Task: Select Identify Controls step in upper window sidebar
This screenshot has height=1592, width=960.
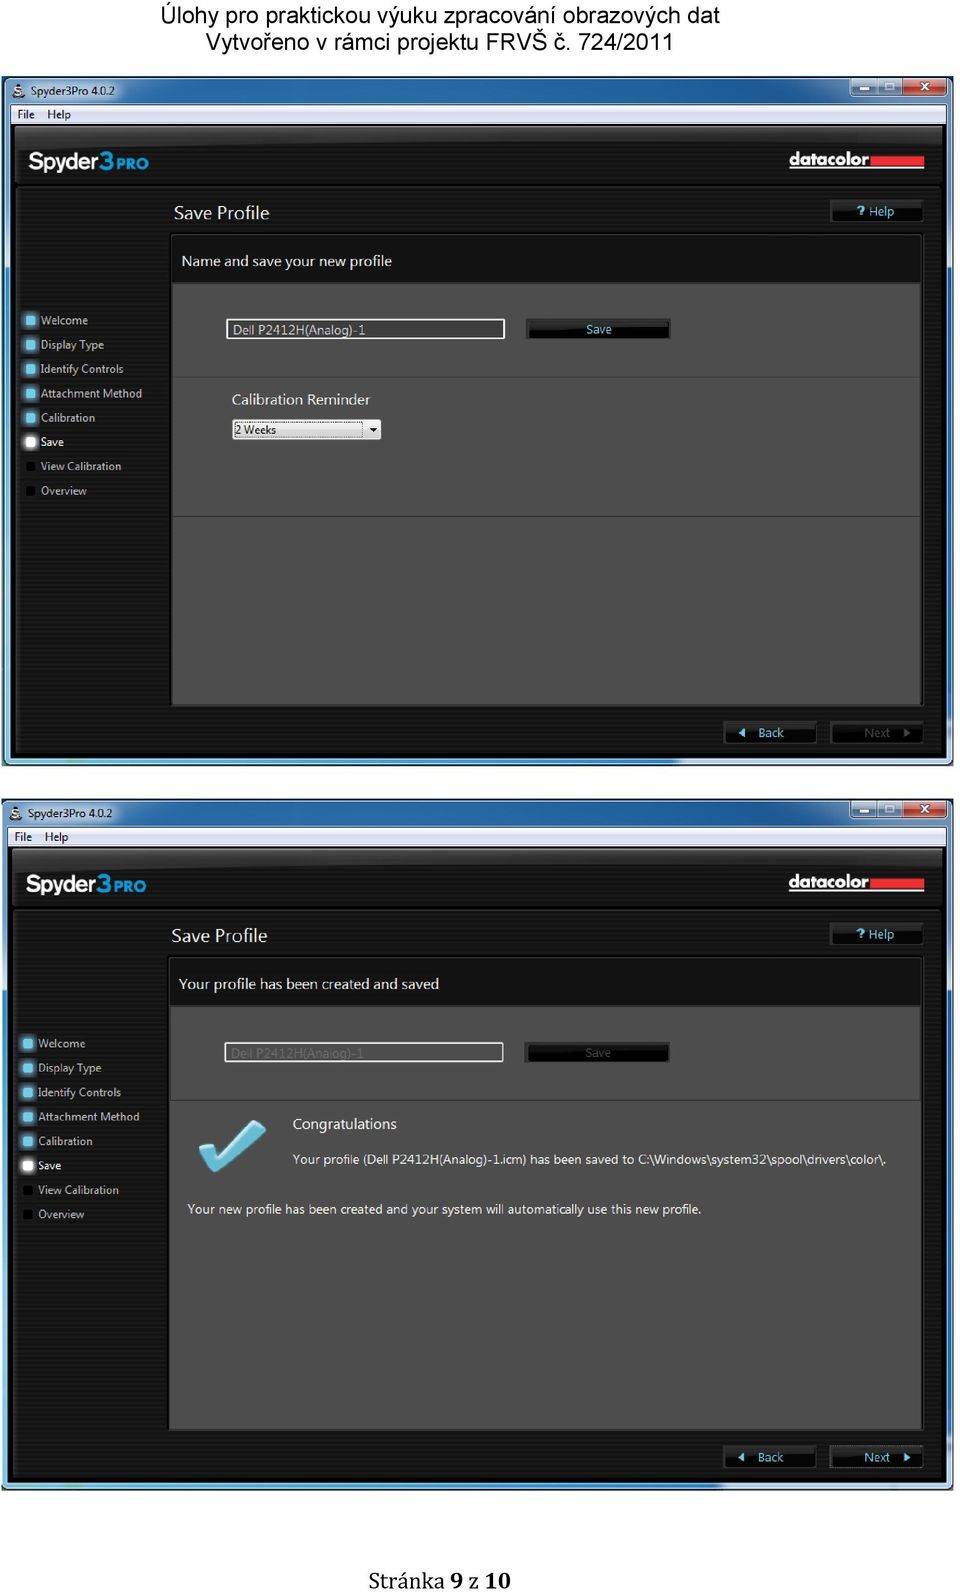Action: (75, 369)
